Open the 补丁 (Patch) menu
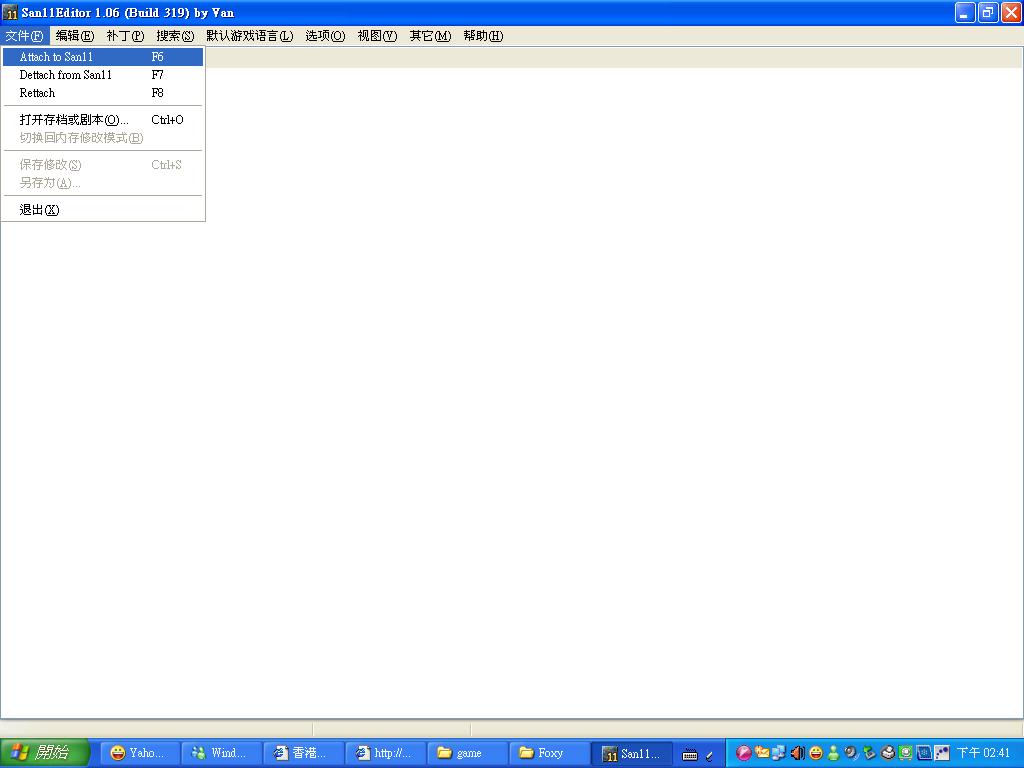Image resolution: width=1024 pixels, height=768 pixels. [x=125, y=36]
